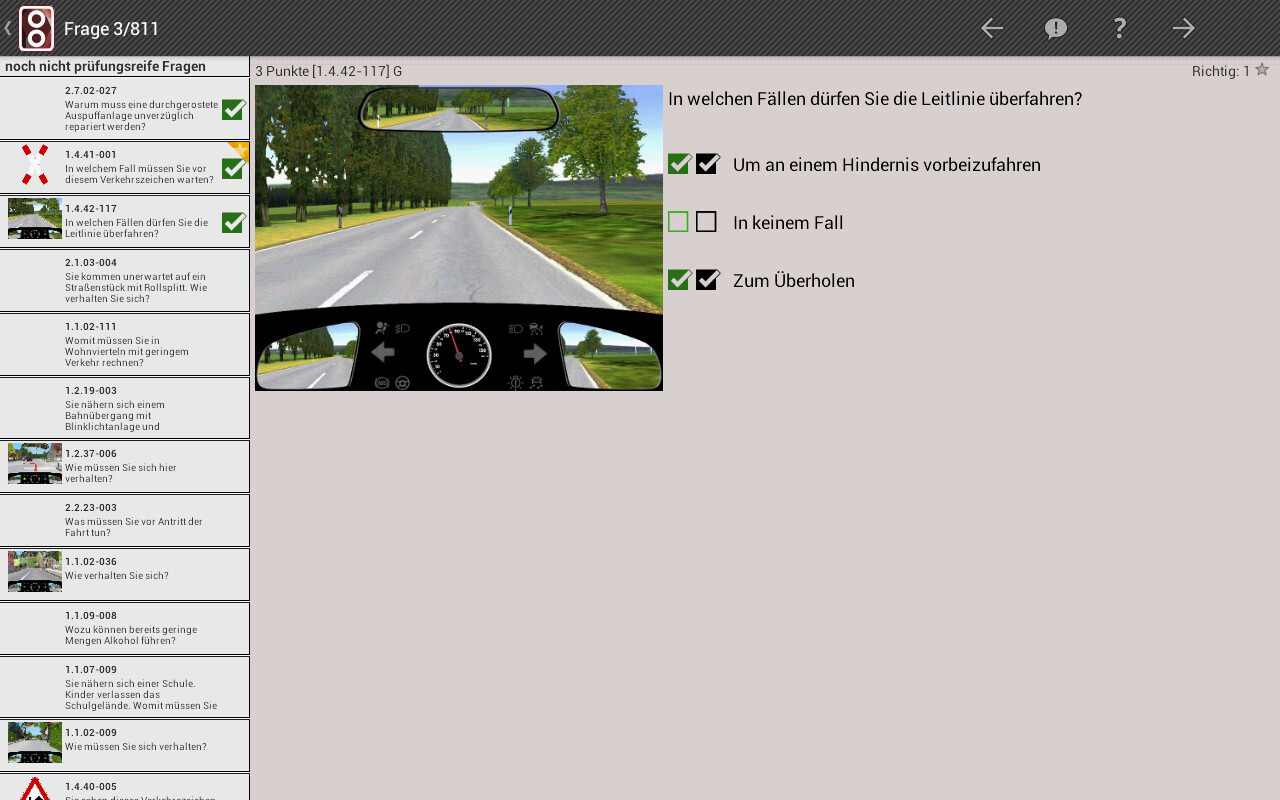Open question 2.1.03-004 about Rollsplitt
1280x800 pixels.
[x=124, y=280]
